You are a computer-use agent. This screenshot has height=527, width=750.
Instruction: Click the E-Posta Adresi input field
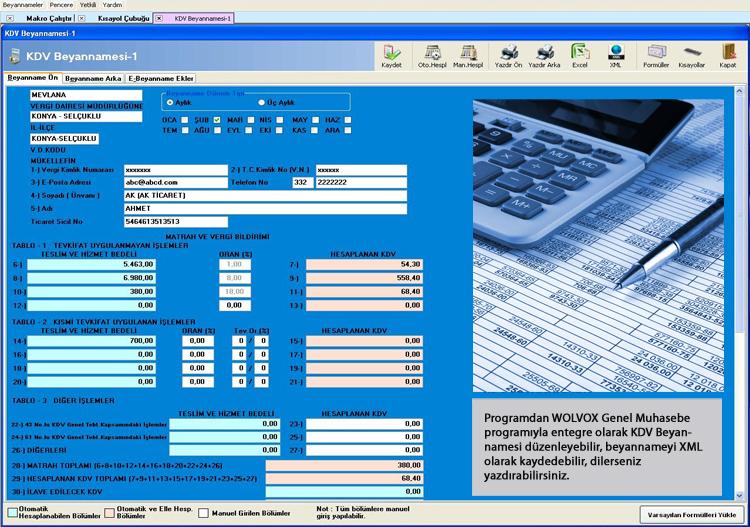tap(175, 182)
